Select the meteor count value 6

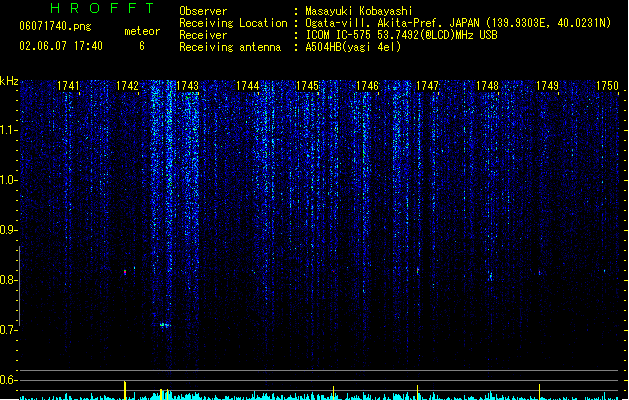point(142,46)
